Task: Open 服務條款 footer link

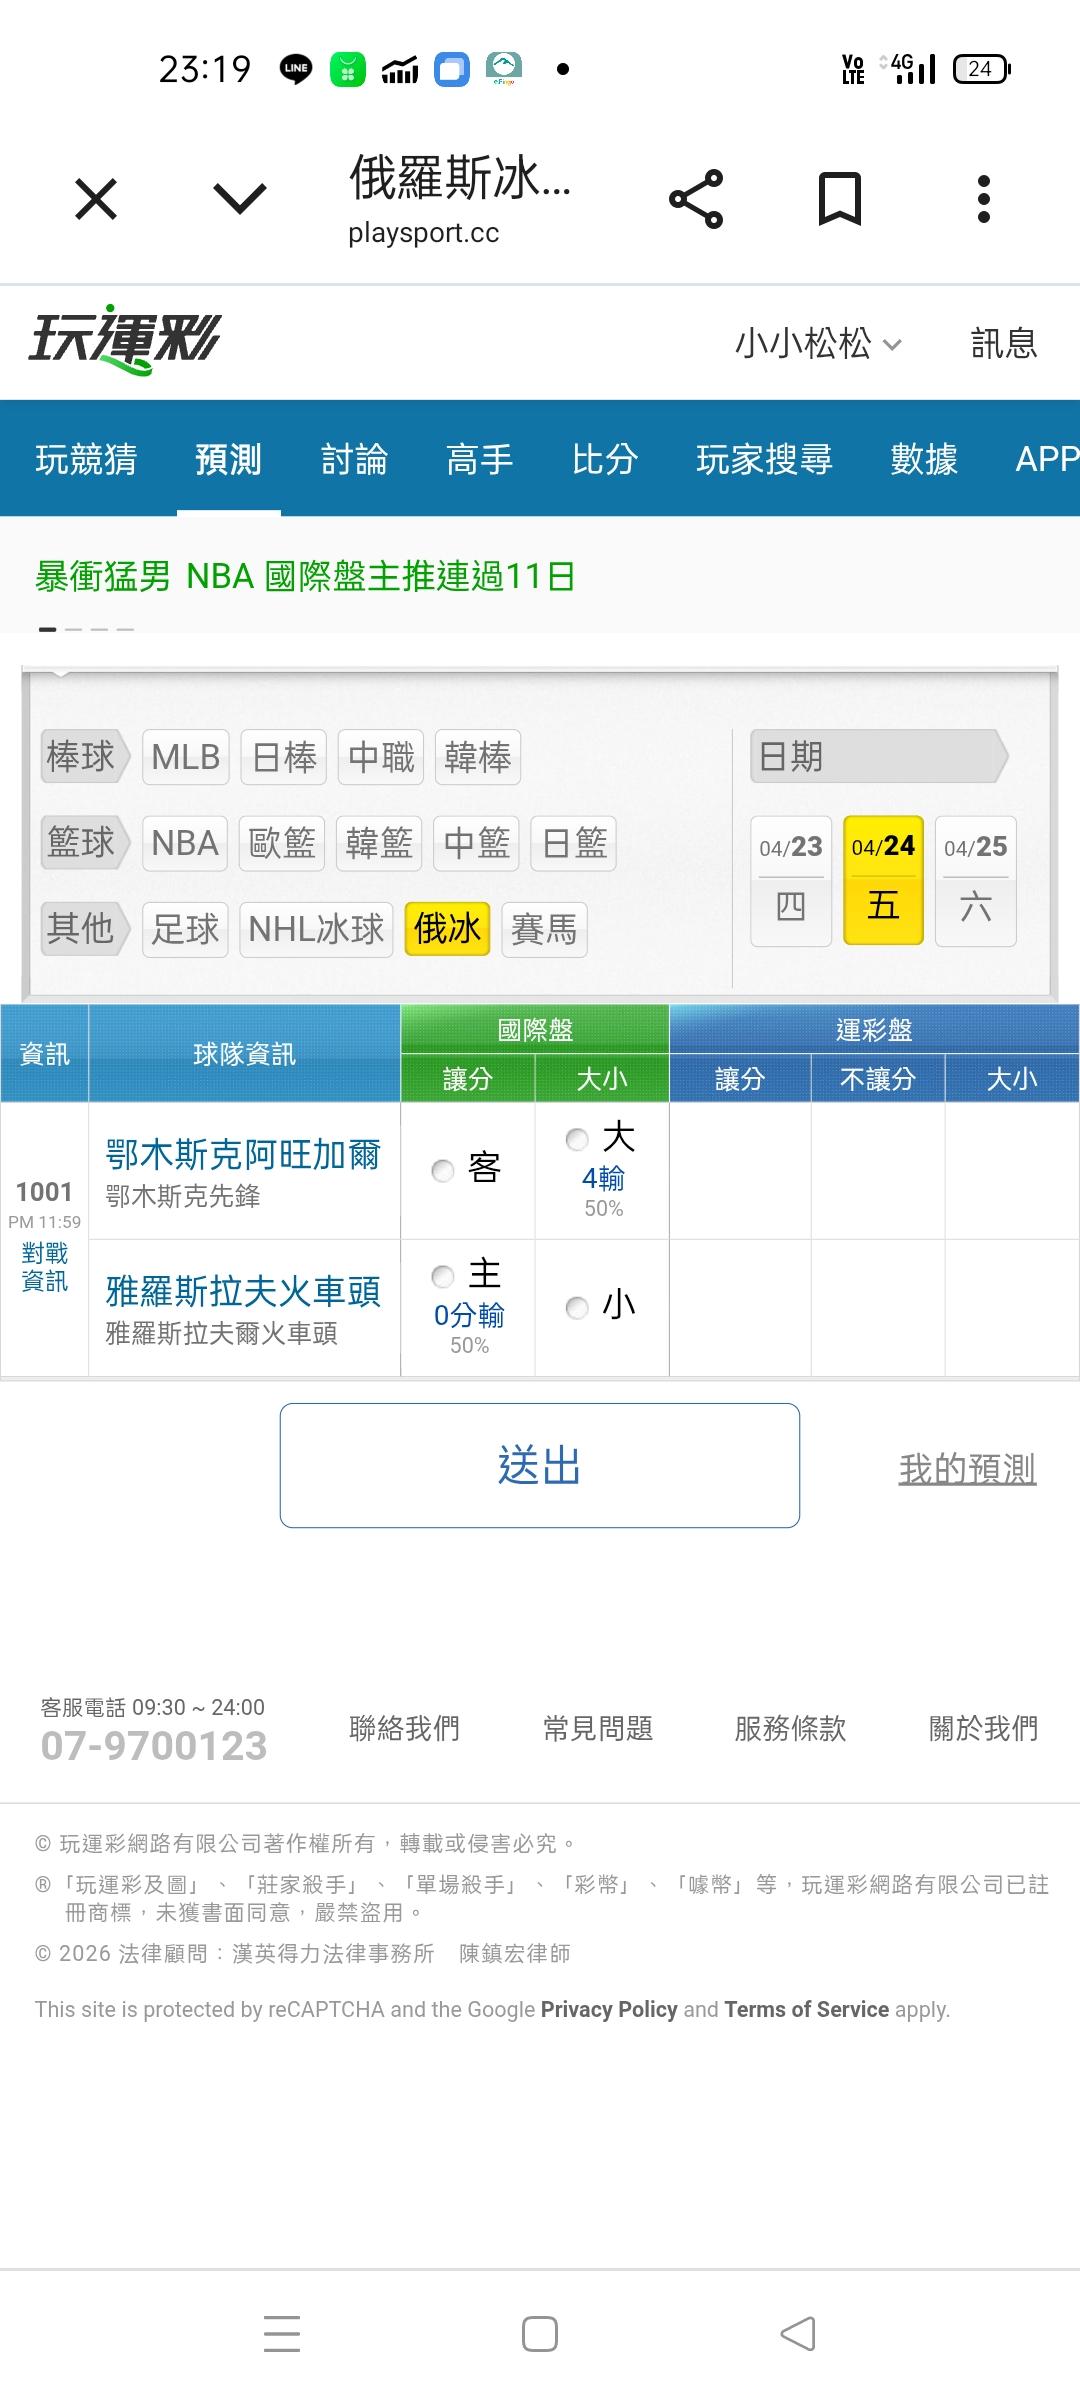Action: pyautogui.click(x=790, y=1728)
